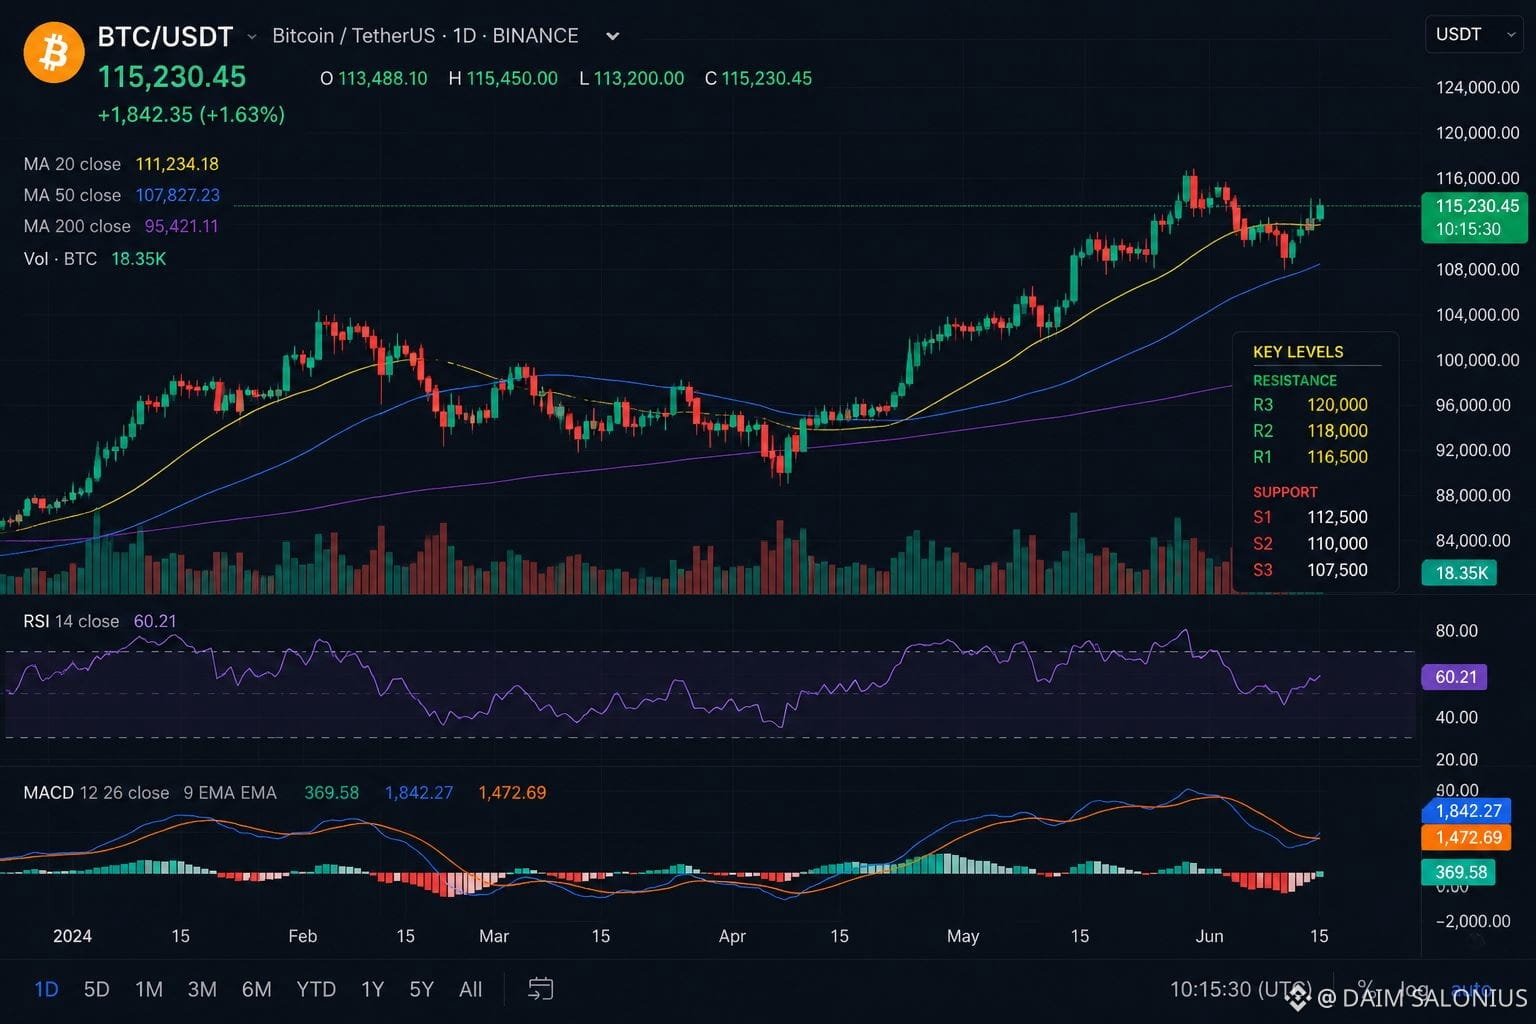Click the Feb label on the time axis
This screenshot has height=1024, width=1536.
302,936
